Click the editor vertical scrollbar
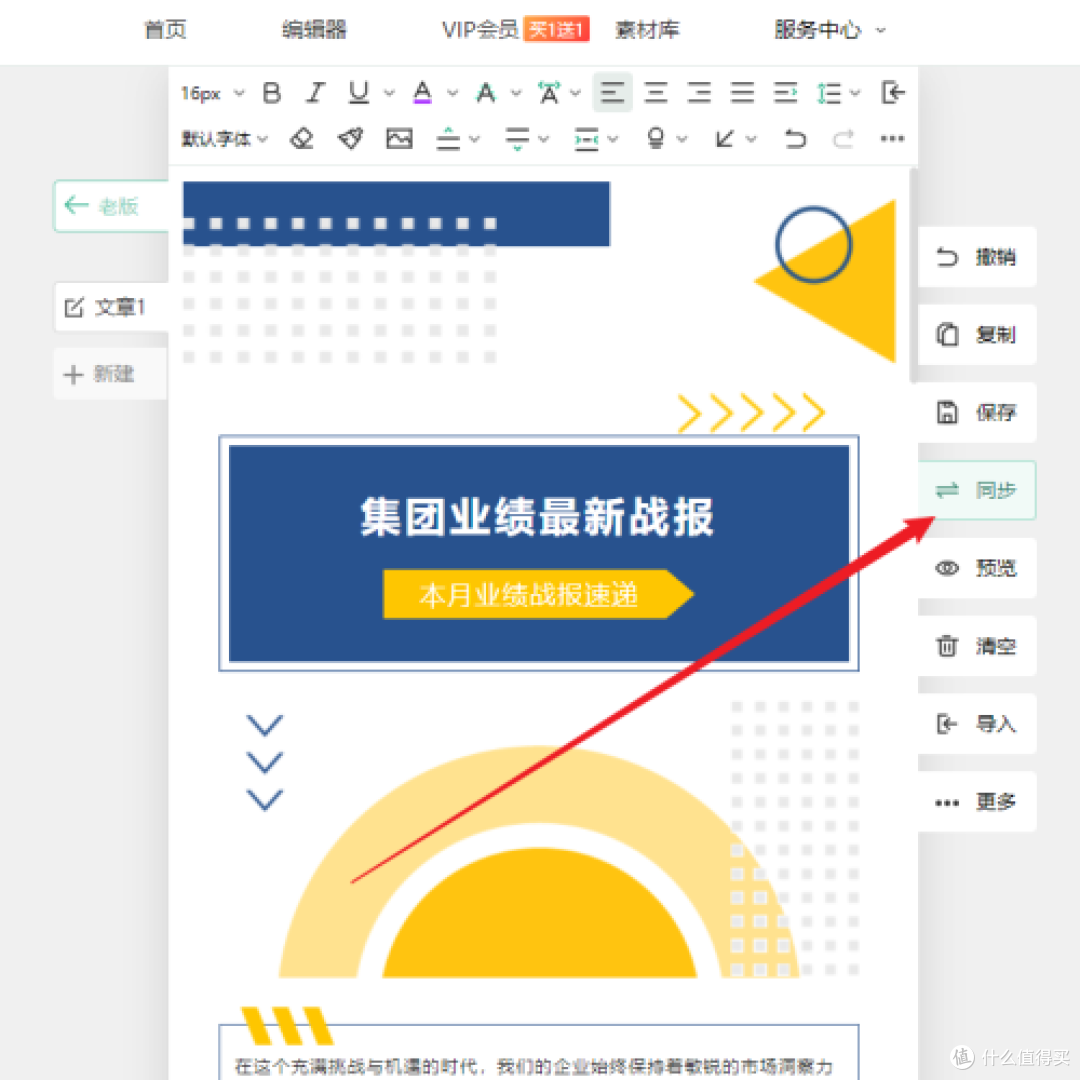Image resolution: width=1080 pixels, height=1080 pixels. (x=913, y=274)
